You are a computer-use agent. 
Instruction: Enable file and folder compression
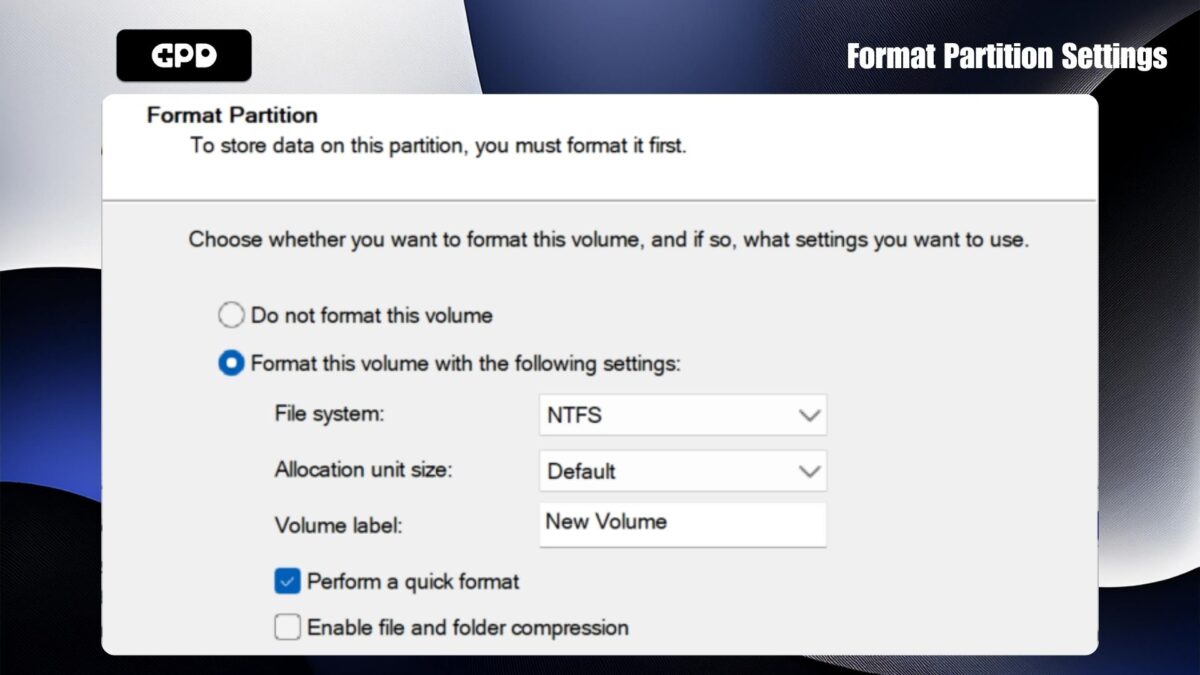coord(287,627)
